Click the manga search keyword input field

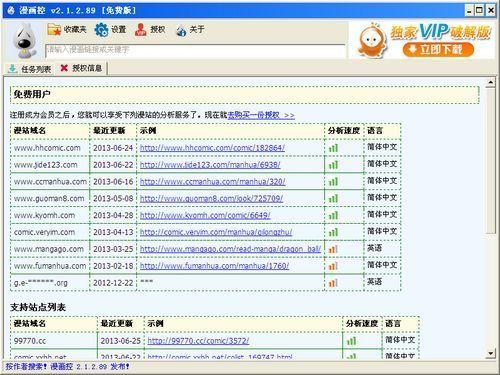pos(195,51)
